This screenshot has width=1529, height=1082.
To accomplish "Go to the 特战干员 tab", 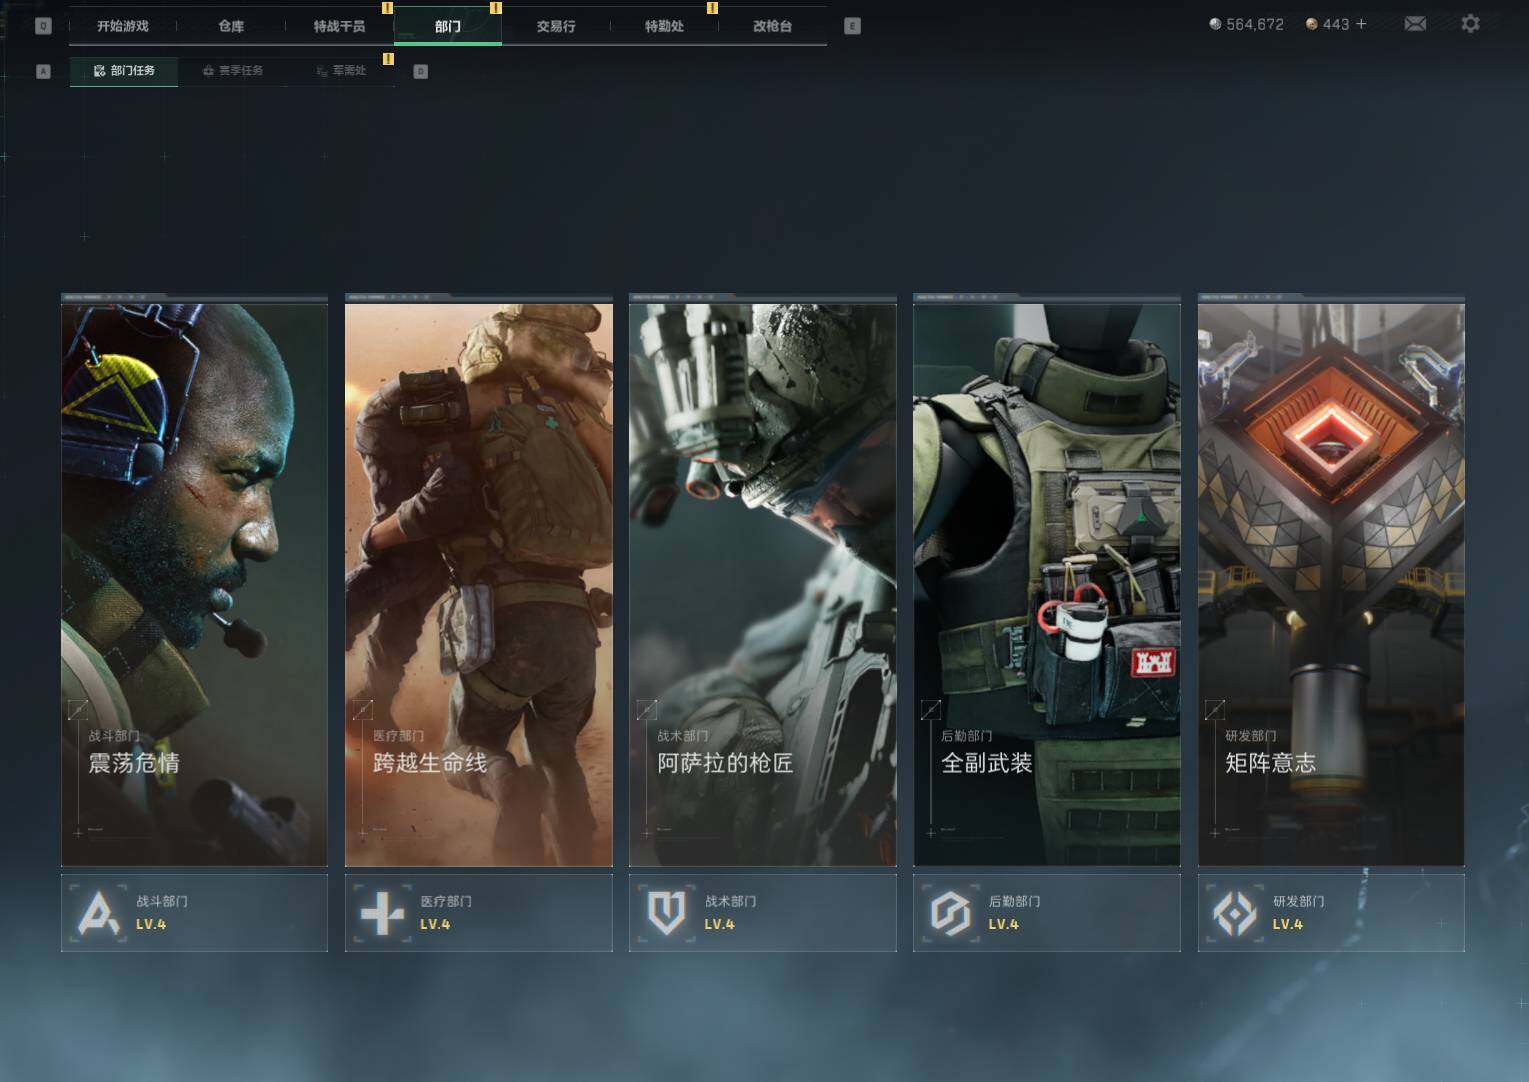I will [339, 27].
